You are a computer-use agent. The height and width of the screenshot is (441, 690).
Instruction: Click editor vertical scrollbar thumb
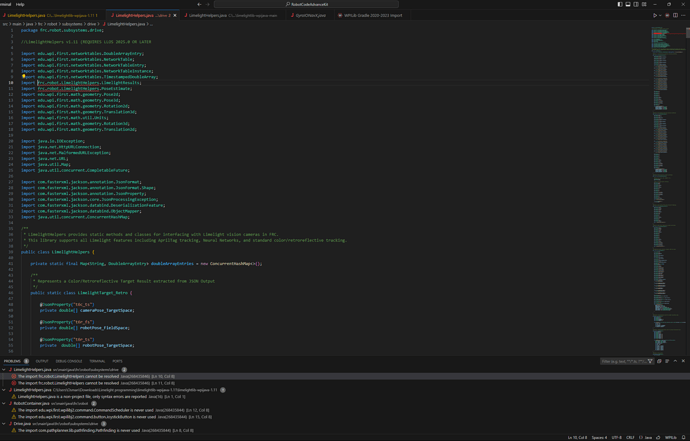click(x=688, y=33)
